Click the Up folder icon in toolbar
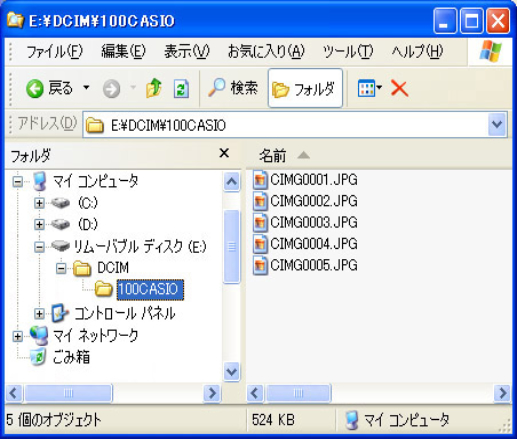517x439 pixels. coord(154,88)
